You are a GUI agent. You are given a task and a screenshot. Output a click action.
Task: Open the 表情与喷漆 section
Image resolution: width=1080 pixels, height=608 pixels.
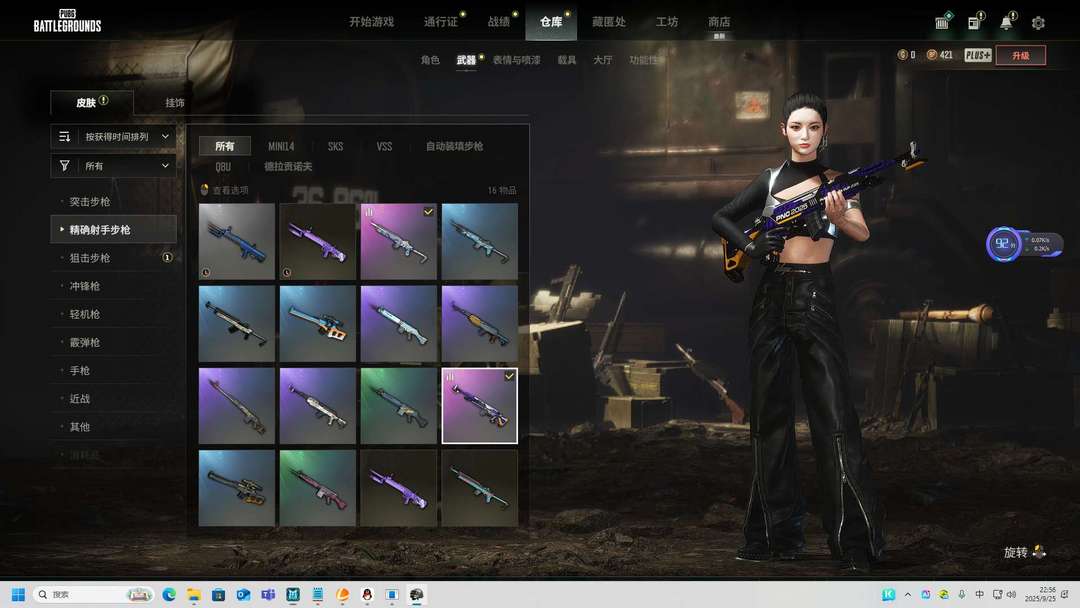517,60
